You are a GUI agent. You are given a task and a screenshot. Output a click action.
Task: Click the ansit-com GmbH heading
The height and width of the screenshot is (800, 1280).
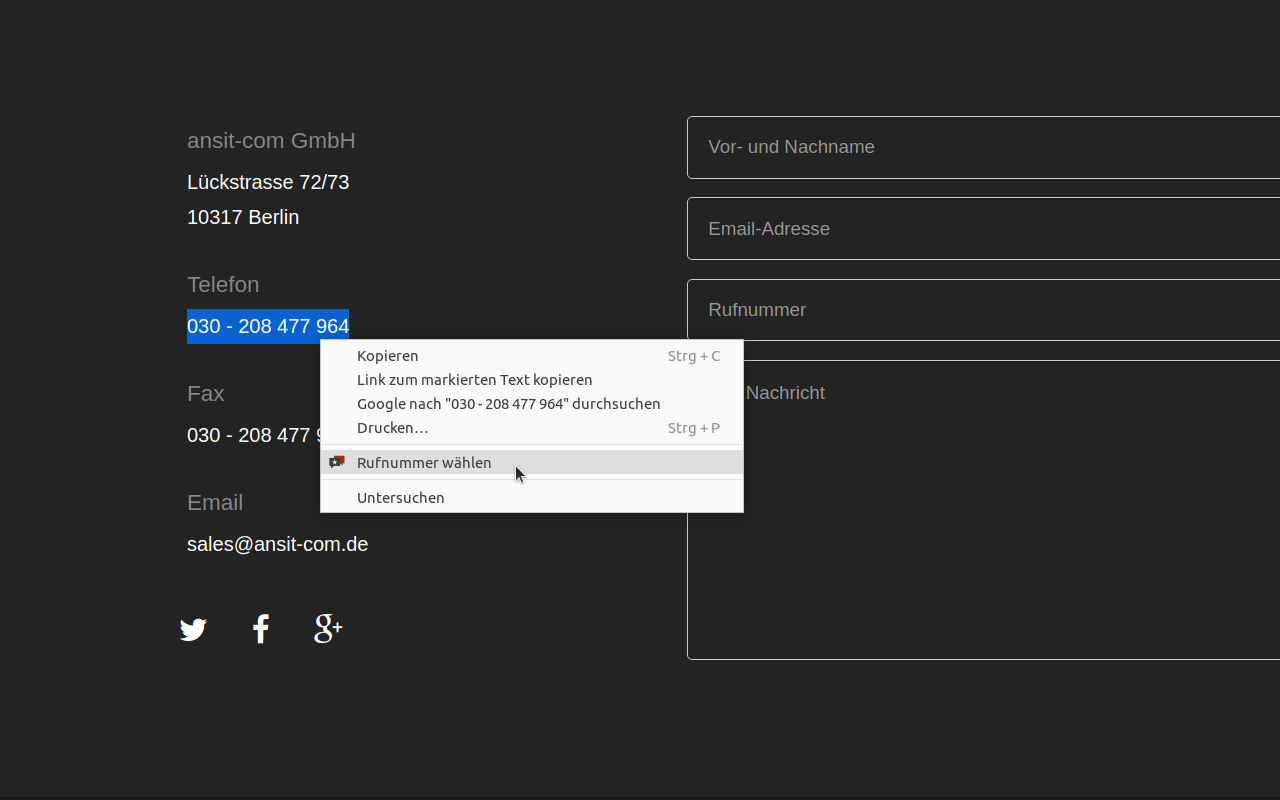(x=271, y=140)
